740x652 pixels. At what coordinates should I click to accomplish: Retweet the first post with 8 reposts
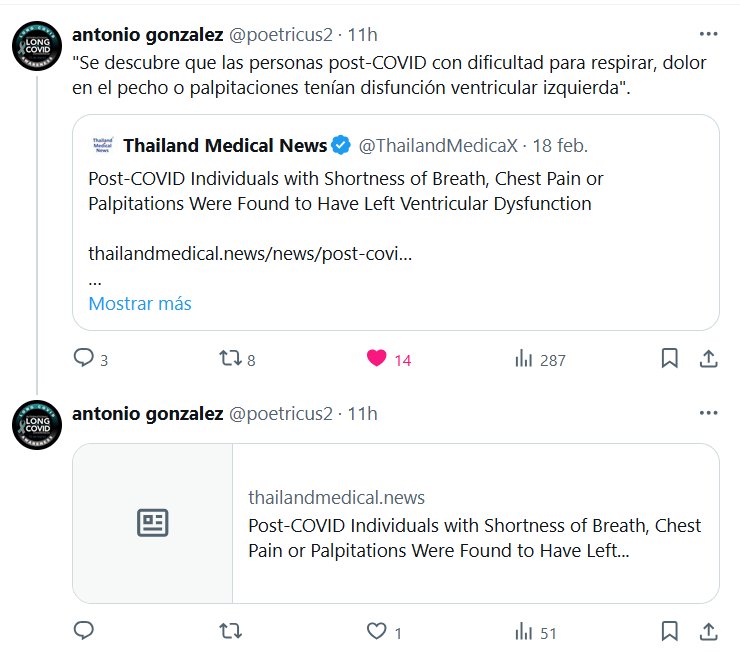230,358
